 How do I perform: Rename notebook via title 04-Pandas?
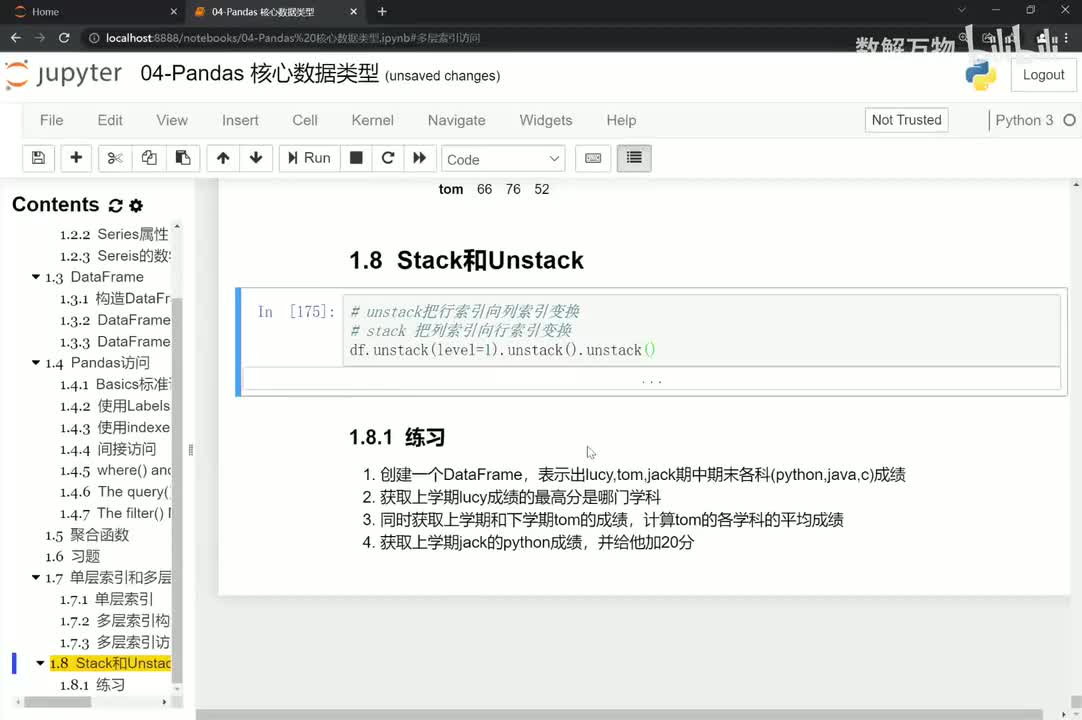point(259,73)
